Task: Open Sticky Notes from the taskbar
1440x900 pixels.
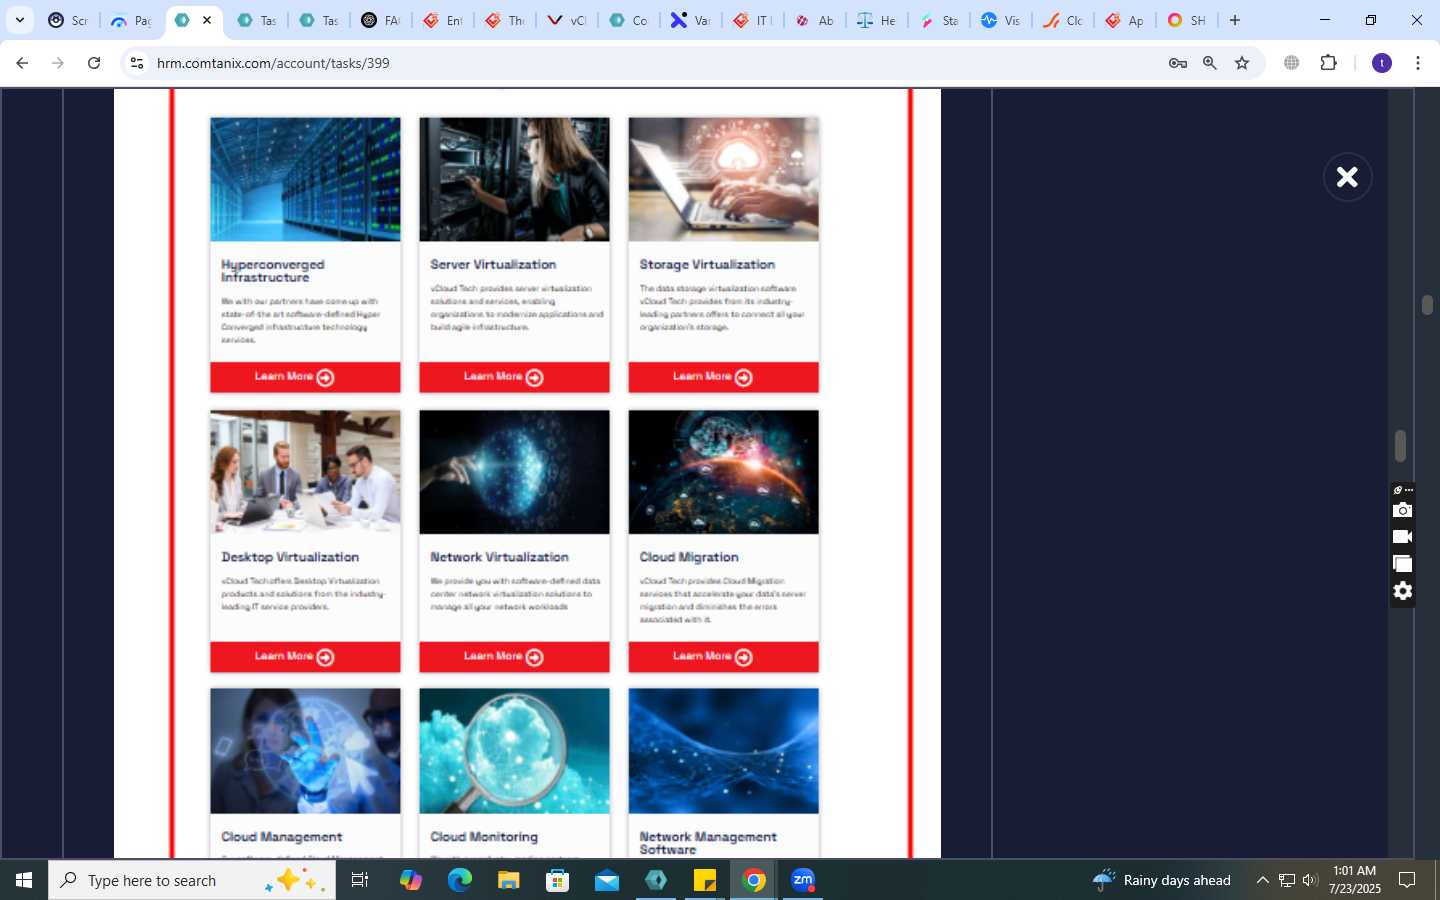Action: (x=705, y=880)
